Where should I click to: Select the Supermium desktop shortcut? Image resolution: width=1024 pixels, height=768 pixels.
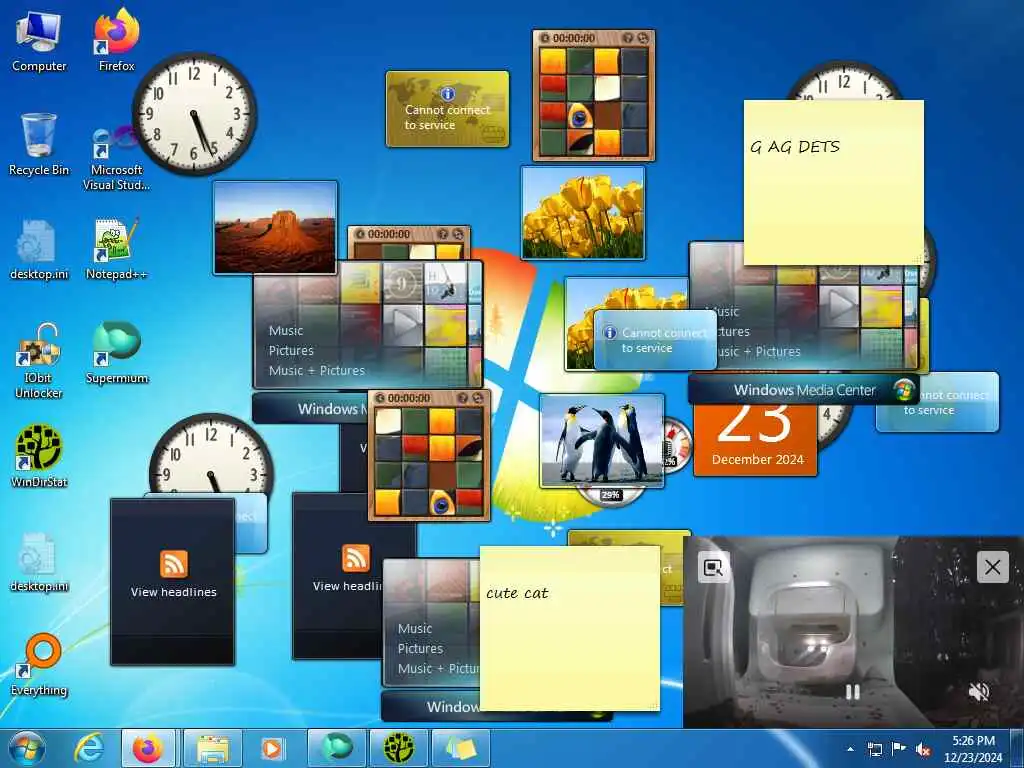click(116, 353)
